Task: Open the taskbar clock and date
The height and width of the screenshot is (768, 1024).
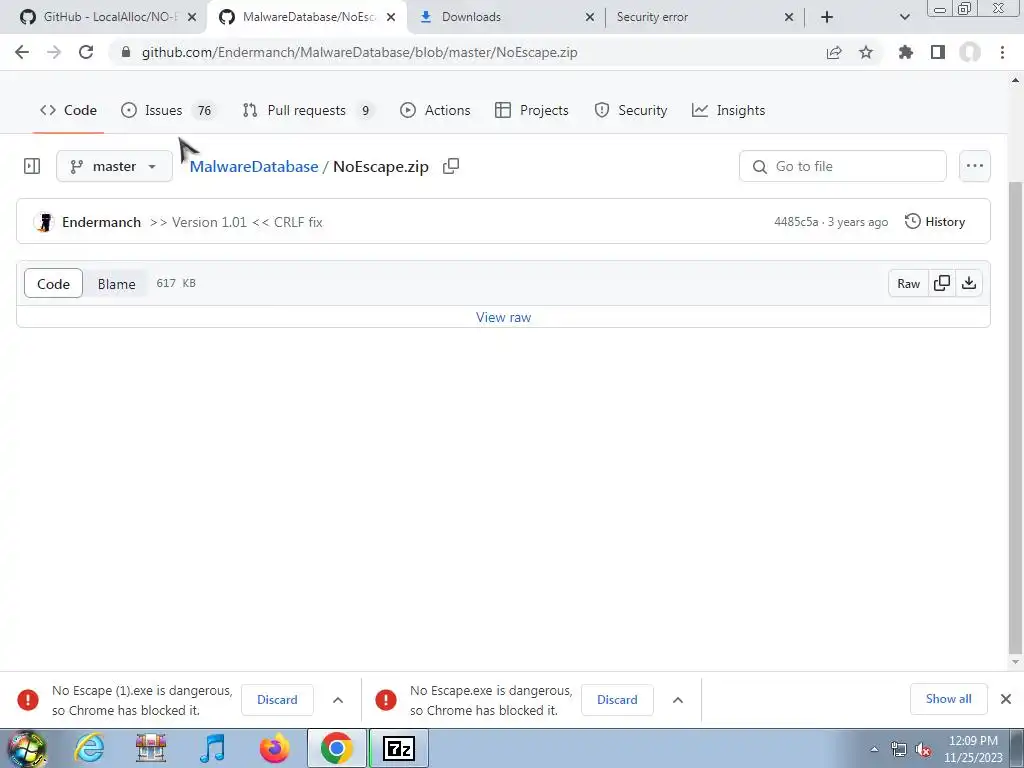Action: [973, 749]
